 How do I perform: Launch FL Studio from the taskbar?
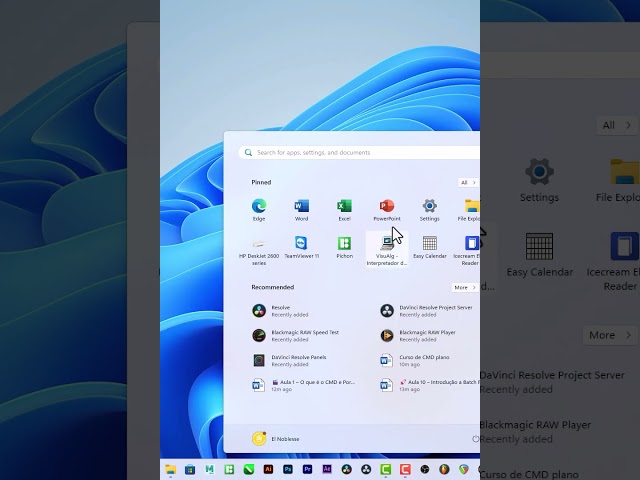444,469
